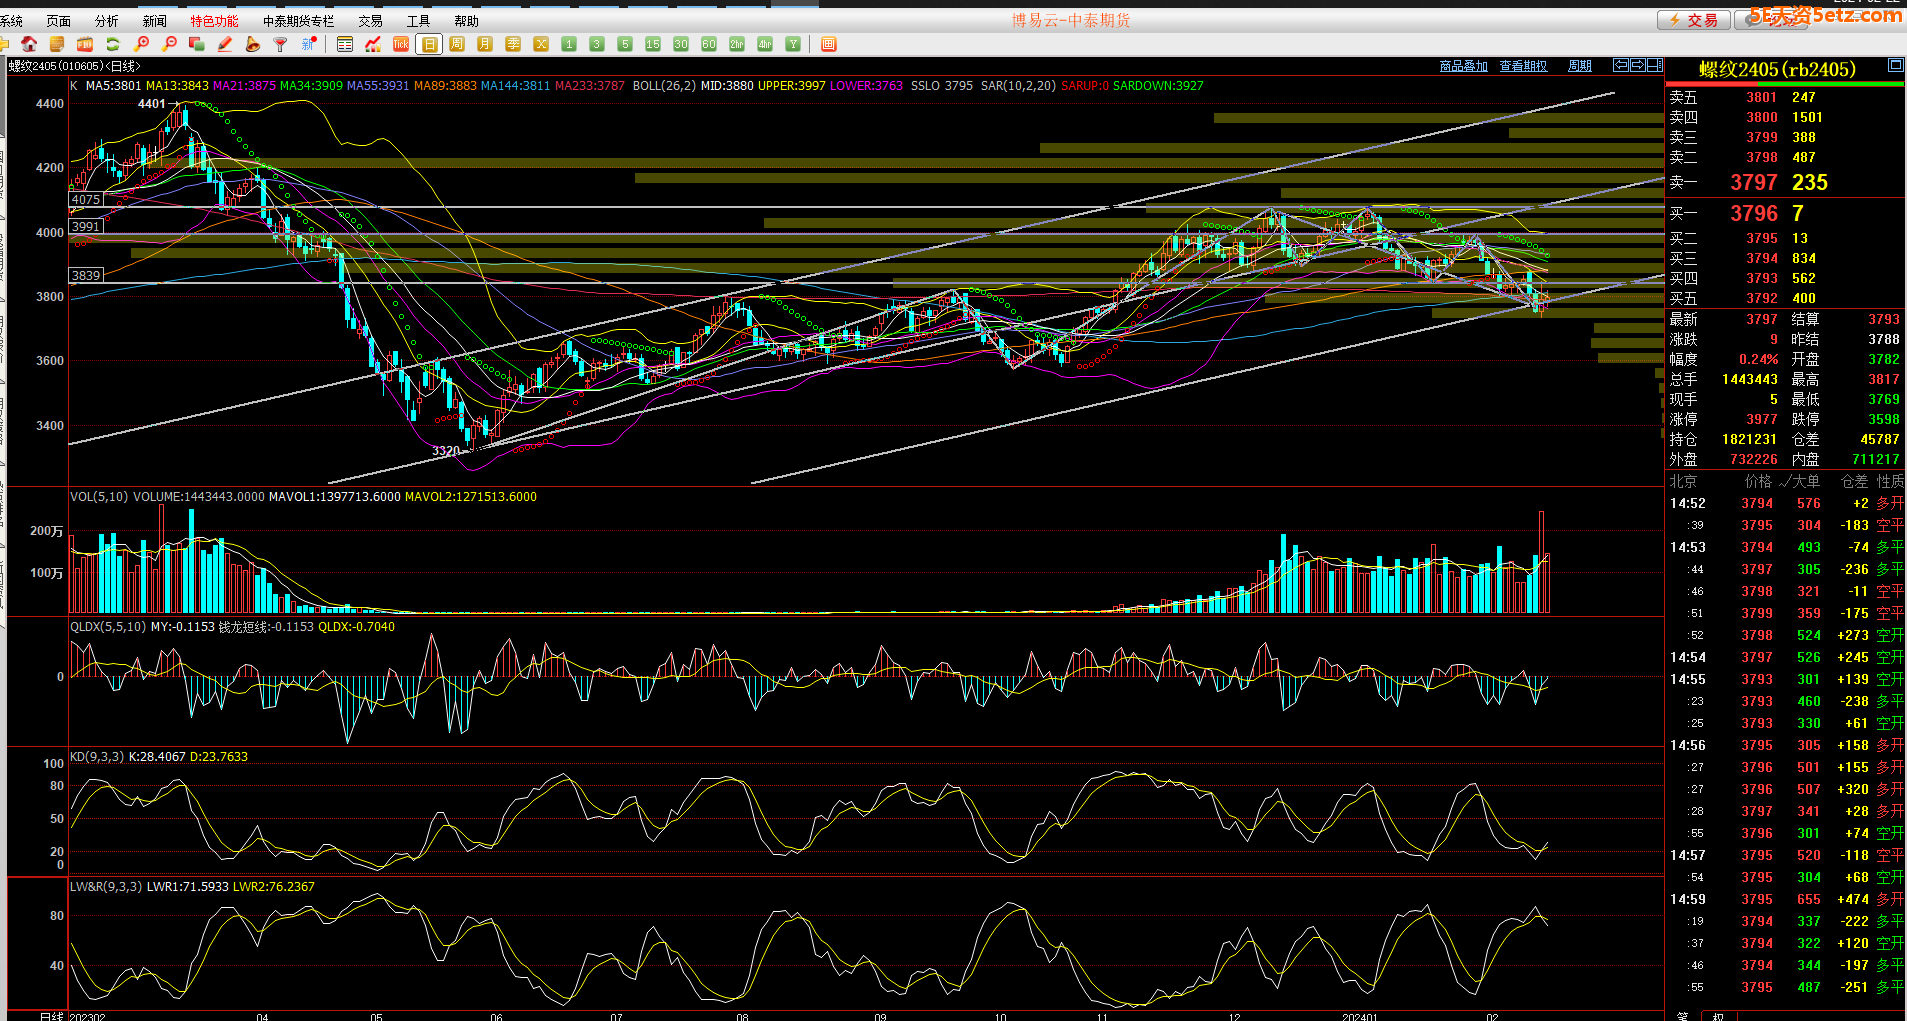This screenshot has height=1021, width=1907.
Task: Click the F10 info icon
Action: [85, 44]
